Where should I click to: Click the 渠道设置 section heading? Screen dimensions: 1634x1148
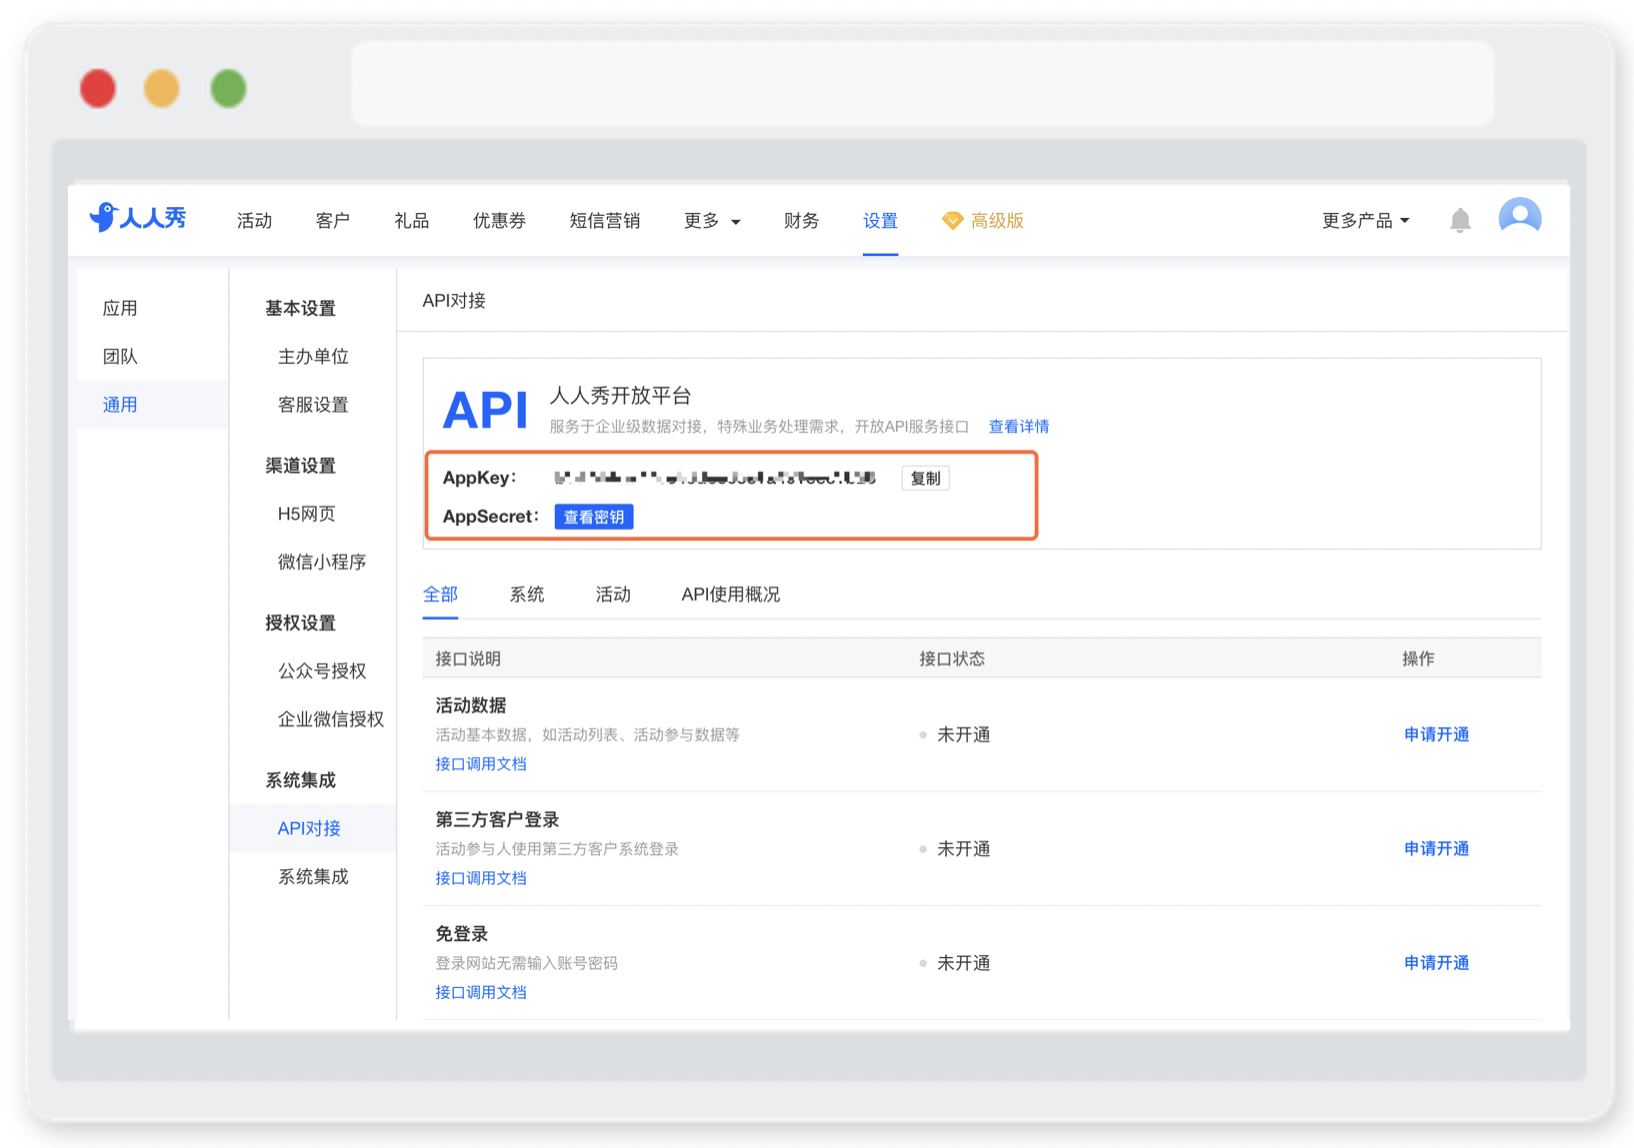pyautogui.click(x=300, y=465)
